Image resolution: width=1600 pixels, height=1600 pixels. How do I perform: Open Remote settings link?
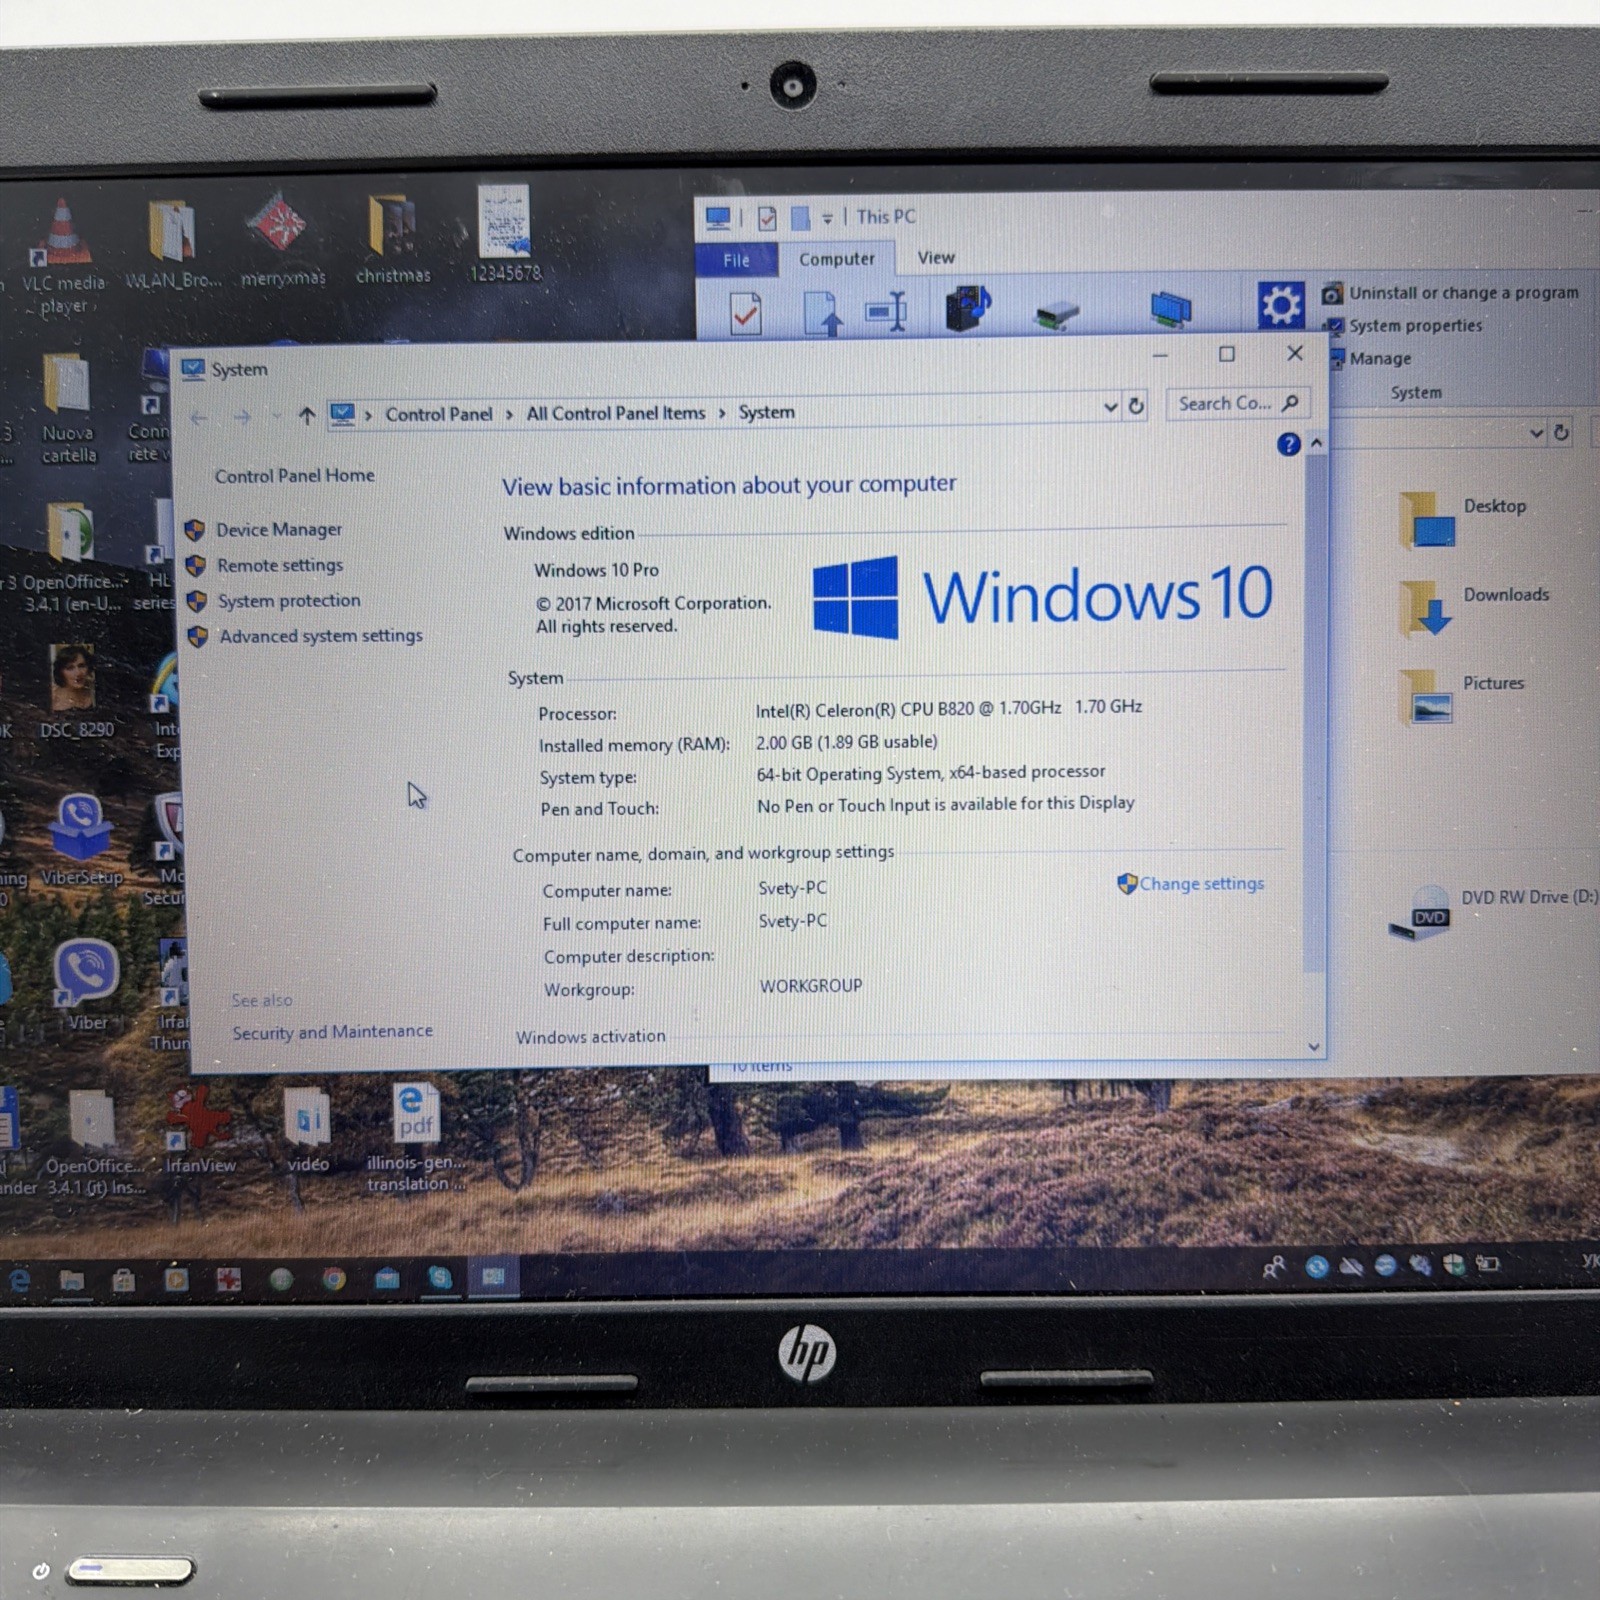point(280,565)
